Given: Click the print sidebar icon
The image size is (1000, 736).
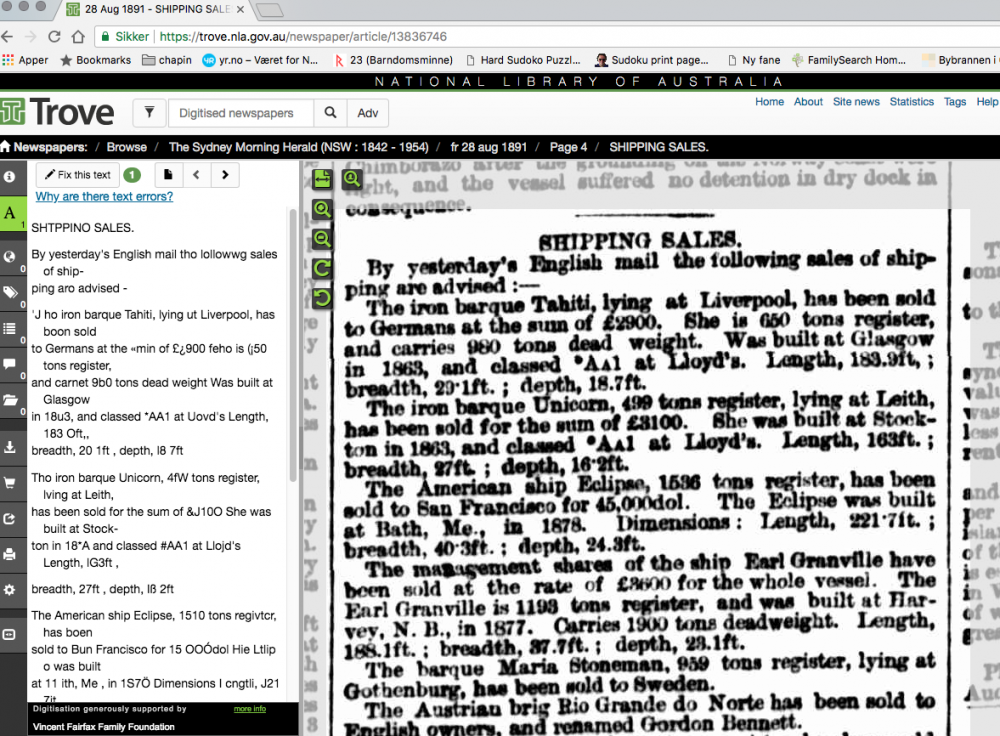Looking at the screenshot, I should coord(10,554).
